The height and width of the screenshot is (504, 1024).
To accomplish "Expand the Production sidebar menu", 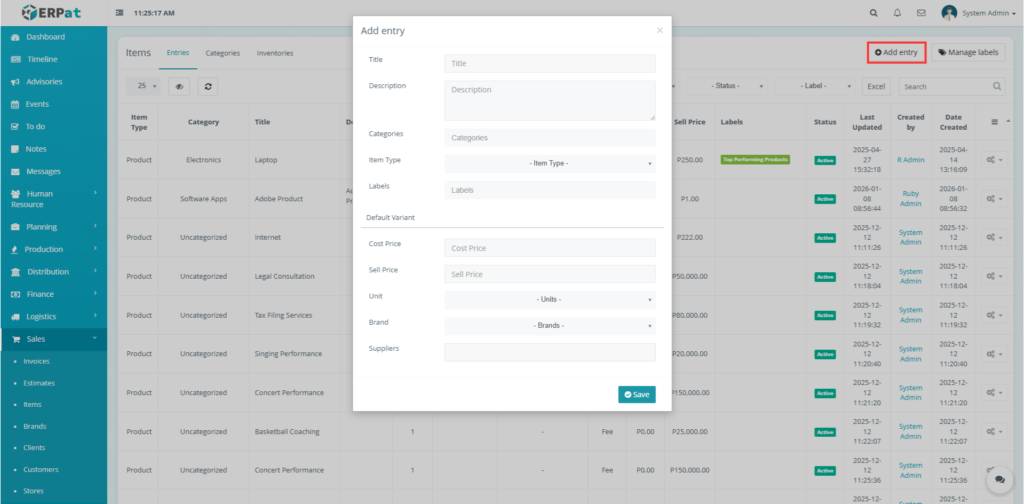I will tap(54, 249).
